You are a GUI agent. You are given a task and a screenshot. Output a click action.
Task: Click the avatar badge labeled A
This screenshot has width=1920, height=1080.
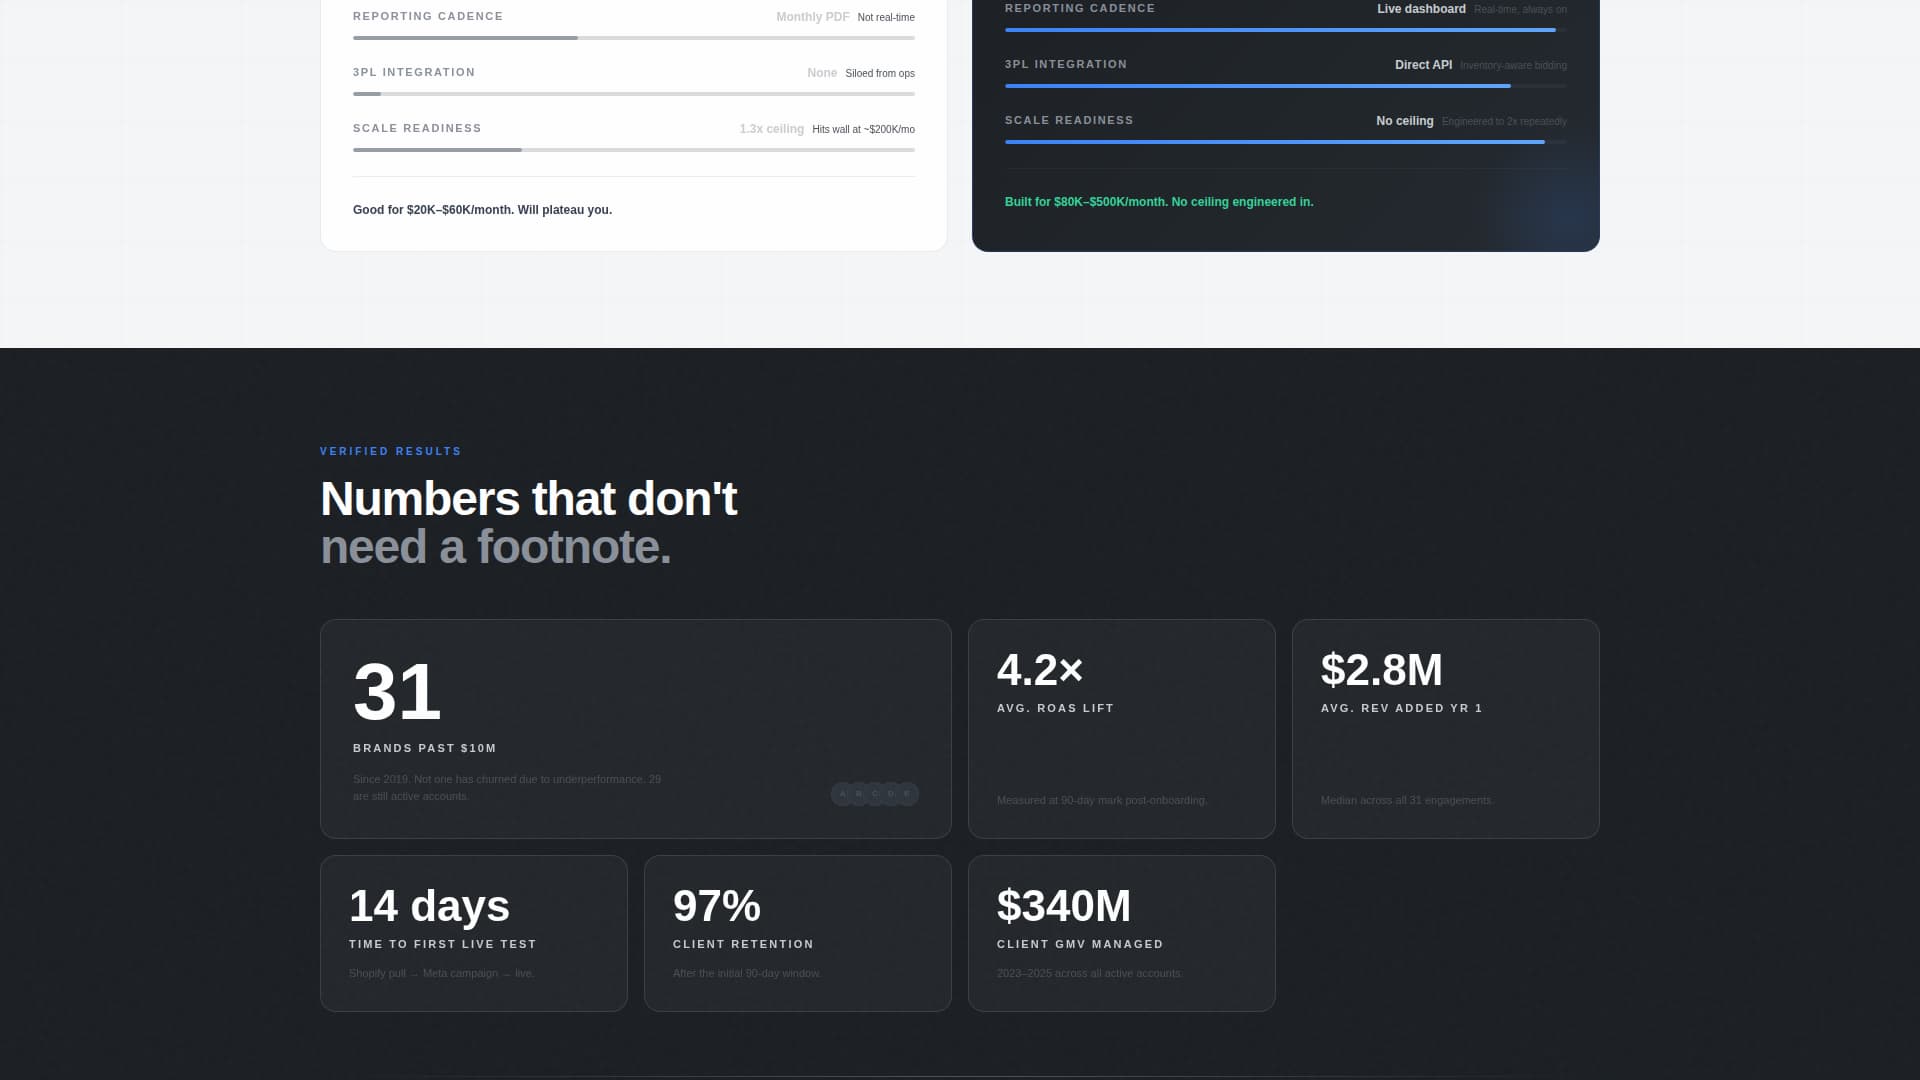(x=843, y=794)
